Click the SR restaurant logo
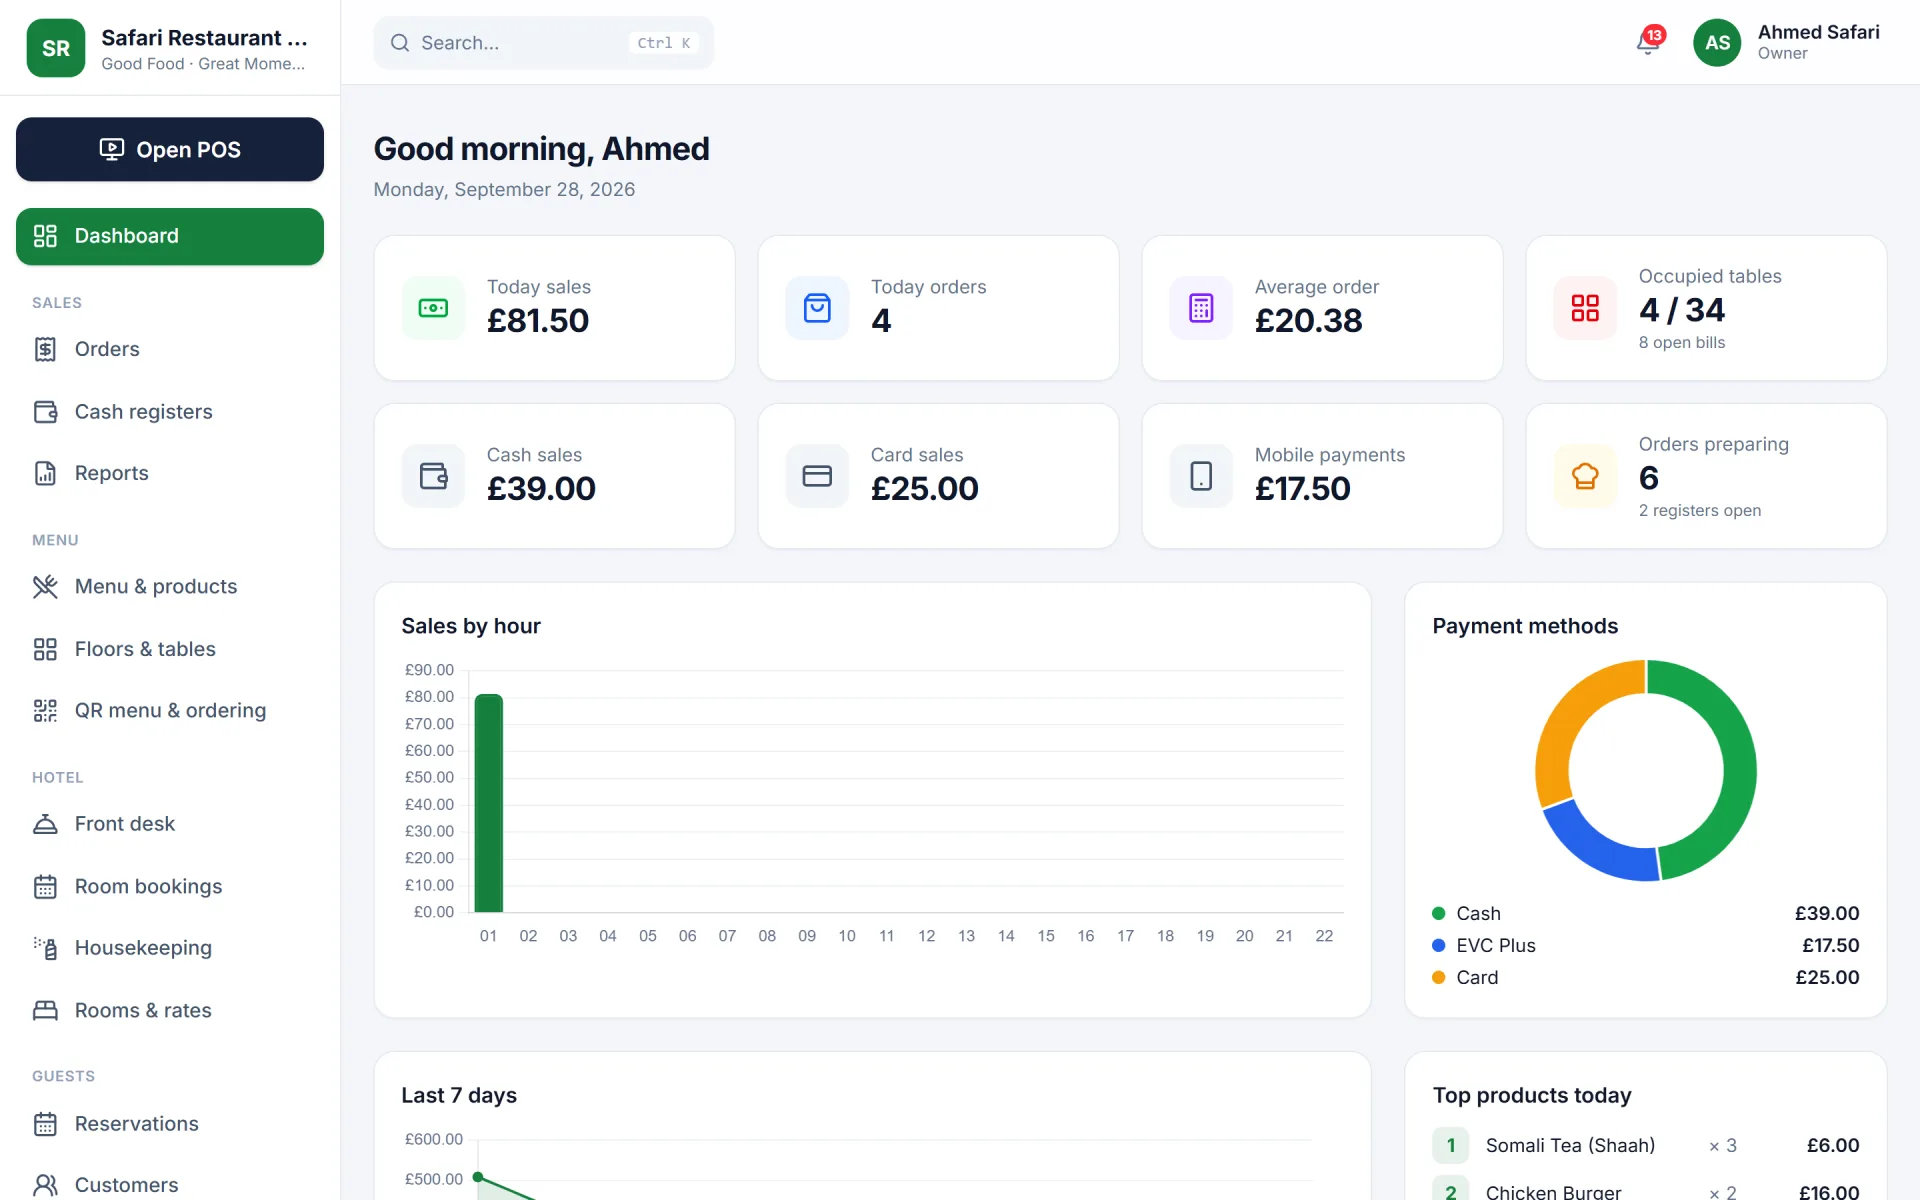The image size is (1920, 1200). pyautogui.click(x=56, y=48)
